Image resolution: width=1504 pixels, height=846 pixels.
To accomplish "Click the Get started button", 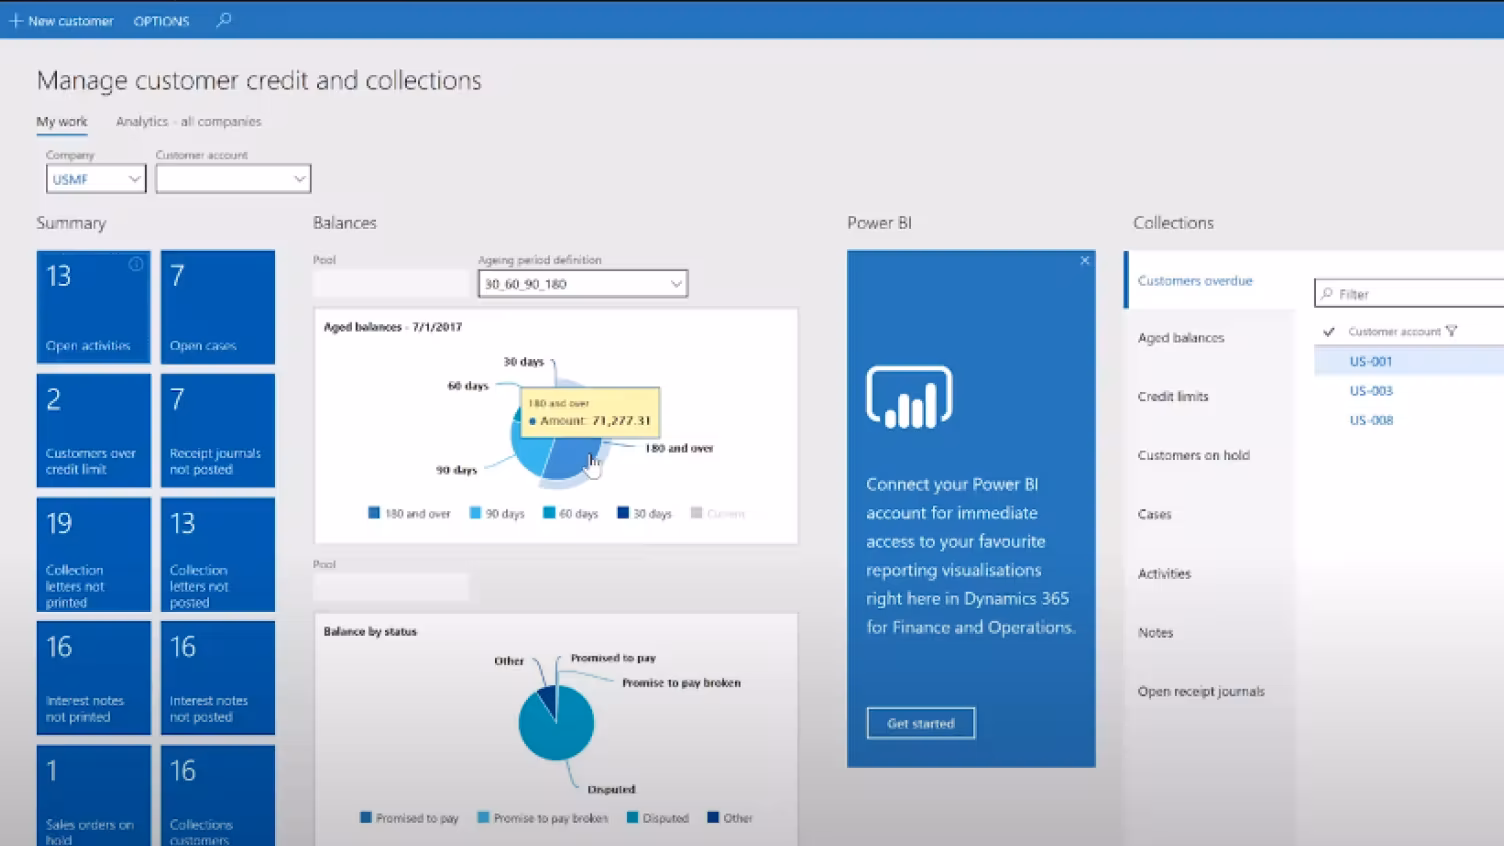I will pos(921,723).
